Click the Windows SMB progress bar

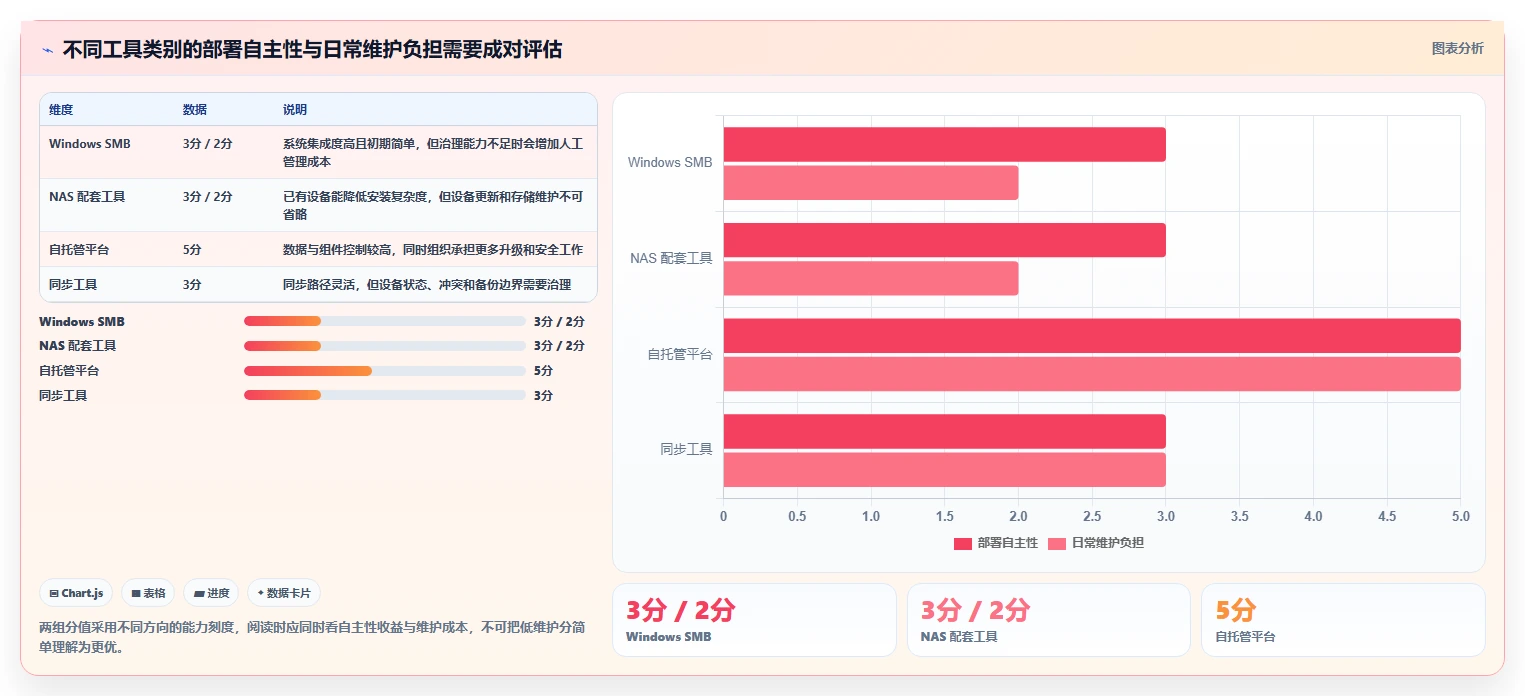385,321
